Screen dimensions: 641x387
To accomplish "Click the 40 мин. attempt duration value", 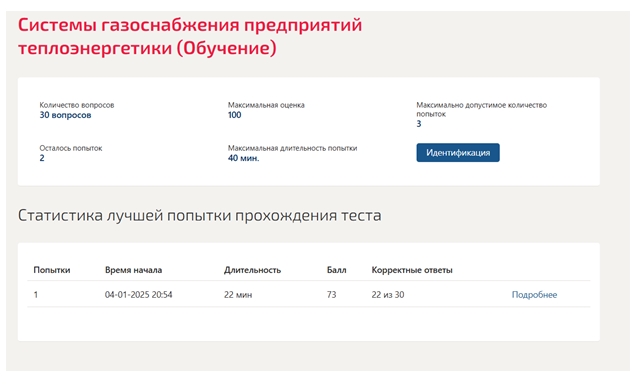I will (244, 158).
